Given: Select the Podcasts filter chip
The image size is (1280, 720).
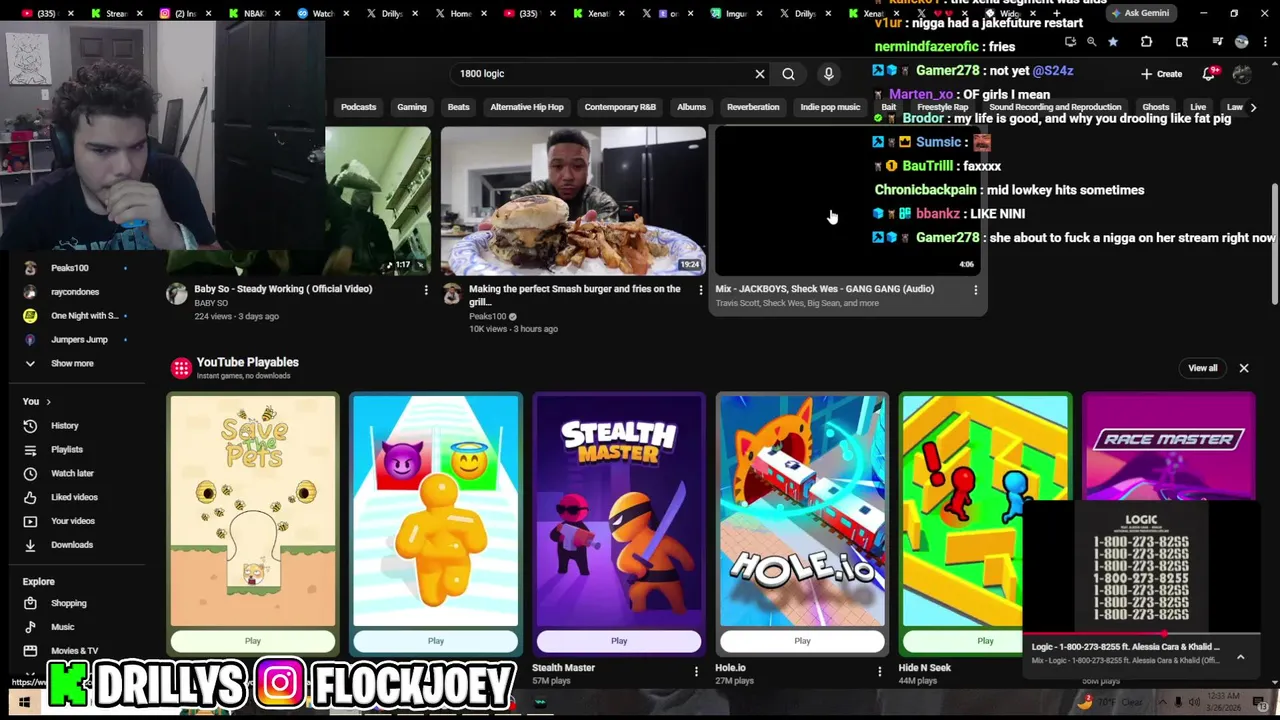Looking at the screenshot, I should pos(358,107).
